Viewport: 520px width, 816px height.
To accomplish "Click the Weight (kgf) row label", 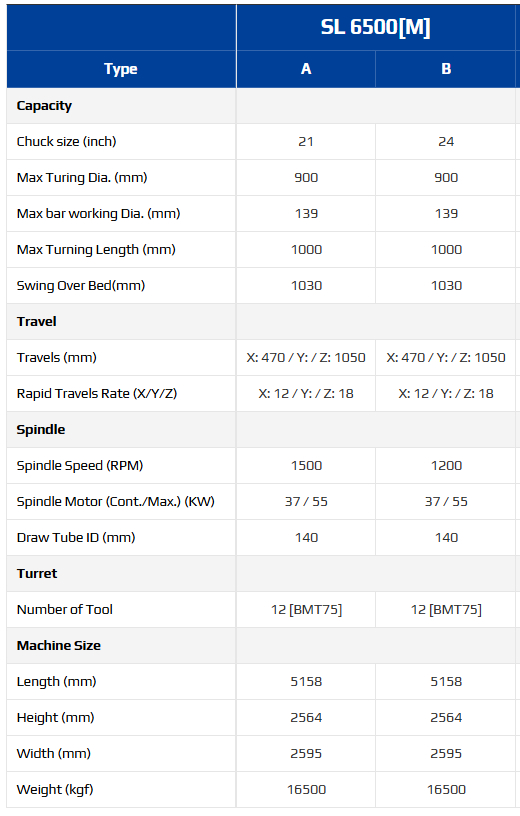I will [x=55, y=789].
